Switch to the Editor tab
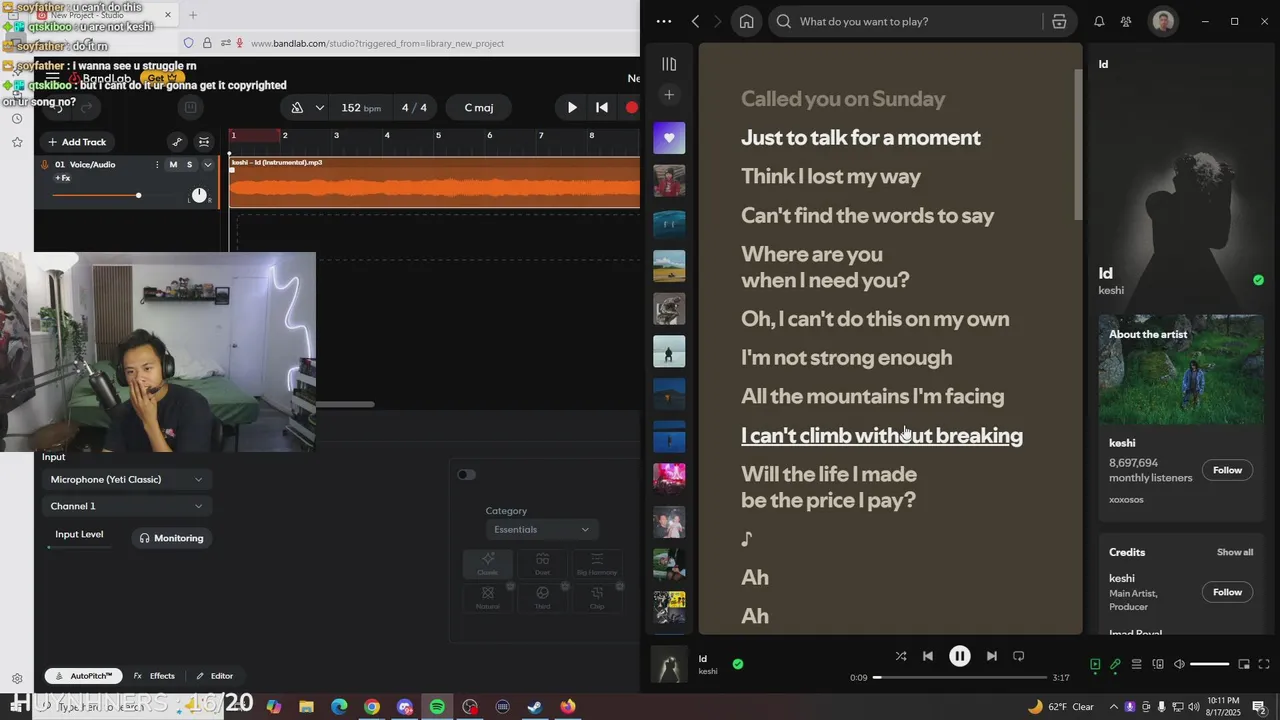This screenshot has height=720, width=1280. [x=214, y=676]
